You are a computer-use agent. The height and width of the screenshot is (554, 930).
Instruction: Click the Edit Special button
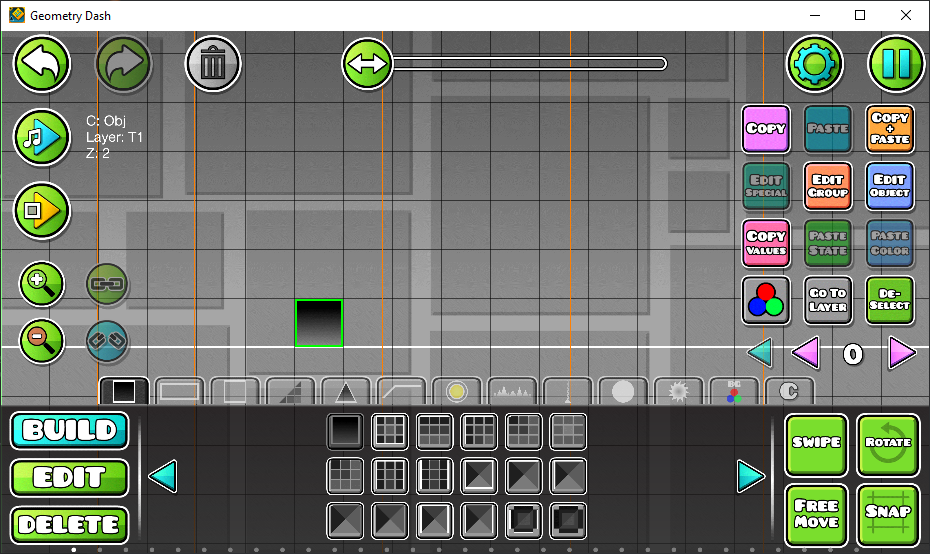tap(766, 186)
